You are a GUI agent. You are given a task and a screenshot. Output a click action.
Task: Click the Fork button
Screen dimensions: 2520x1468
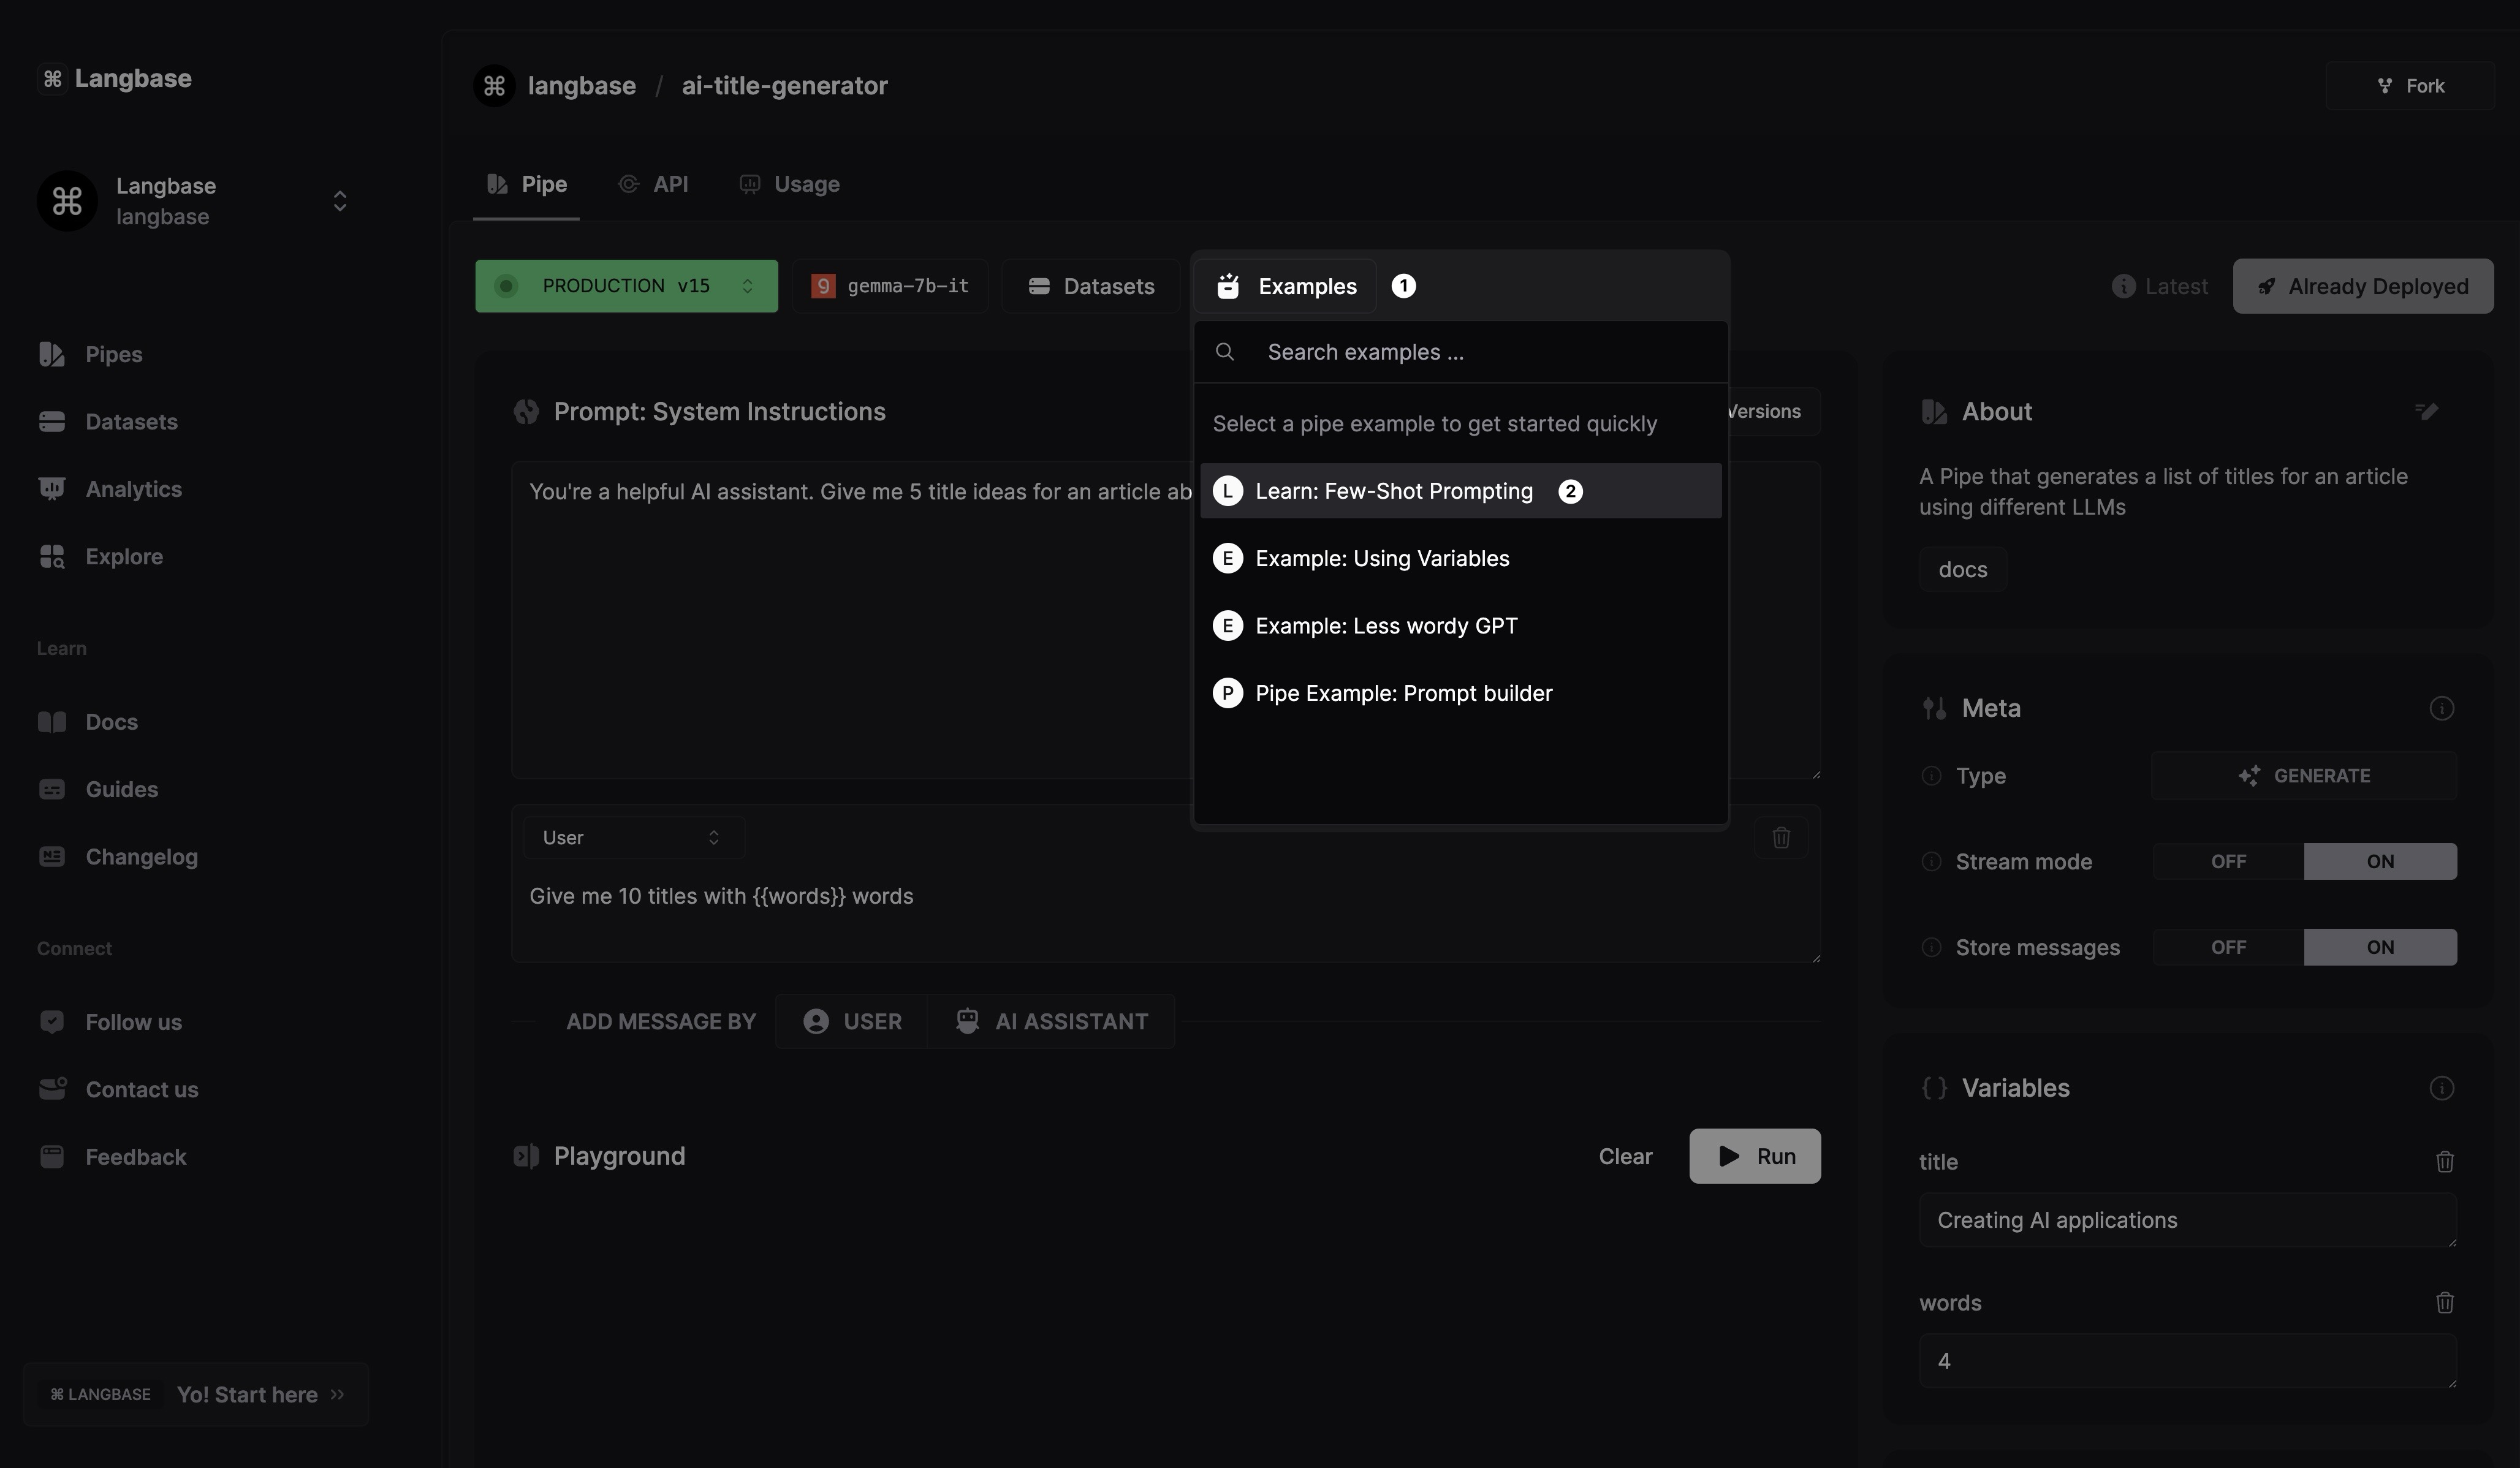pyautogui.click(x=2410, y=86)
